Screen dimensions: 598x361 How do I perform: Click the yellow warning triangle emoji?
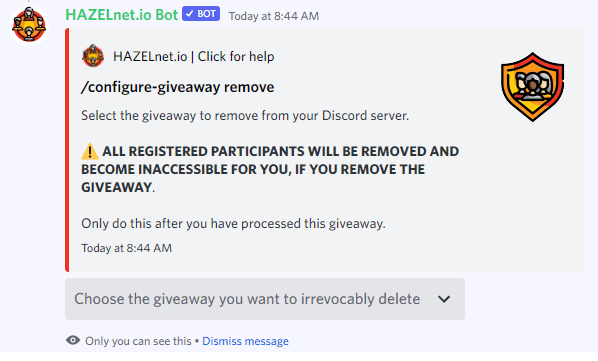[x=90, y=151]
